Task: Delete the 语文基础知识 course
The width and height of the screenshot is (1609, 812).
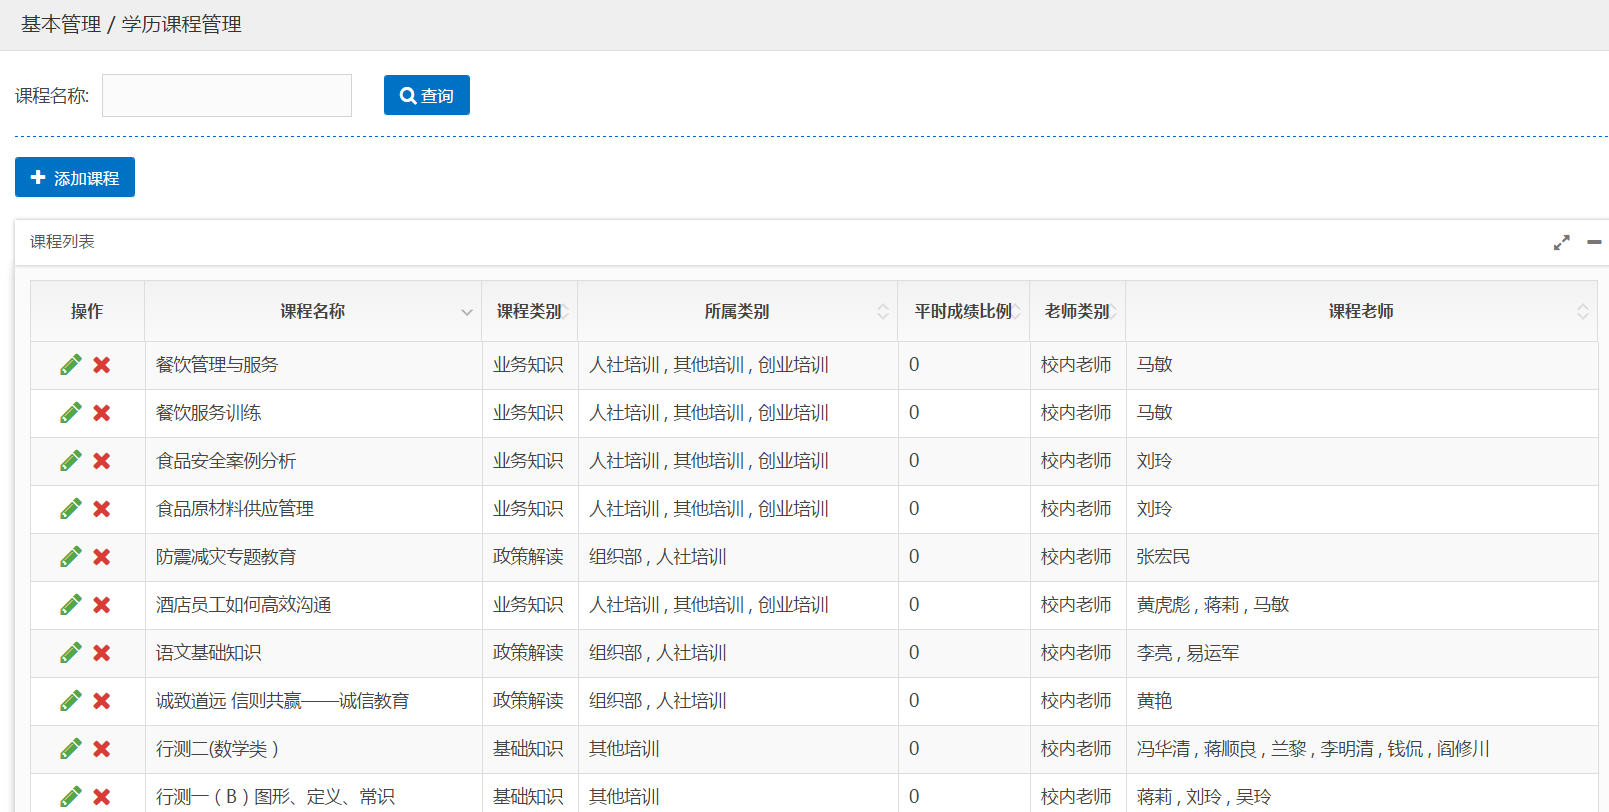Action: [x=102, y=653]
